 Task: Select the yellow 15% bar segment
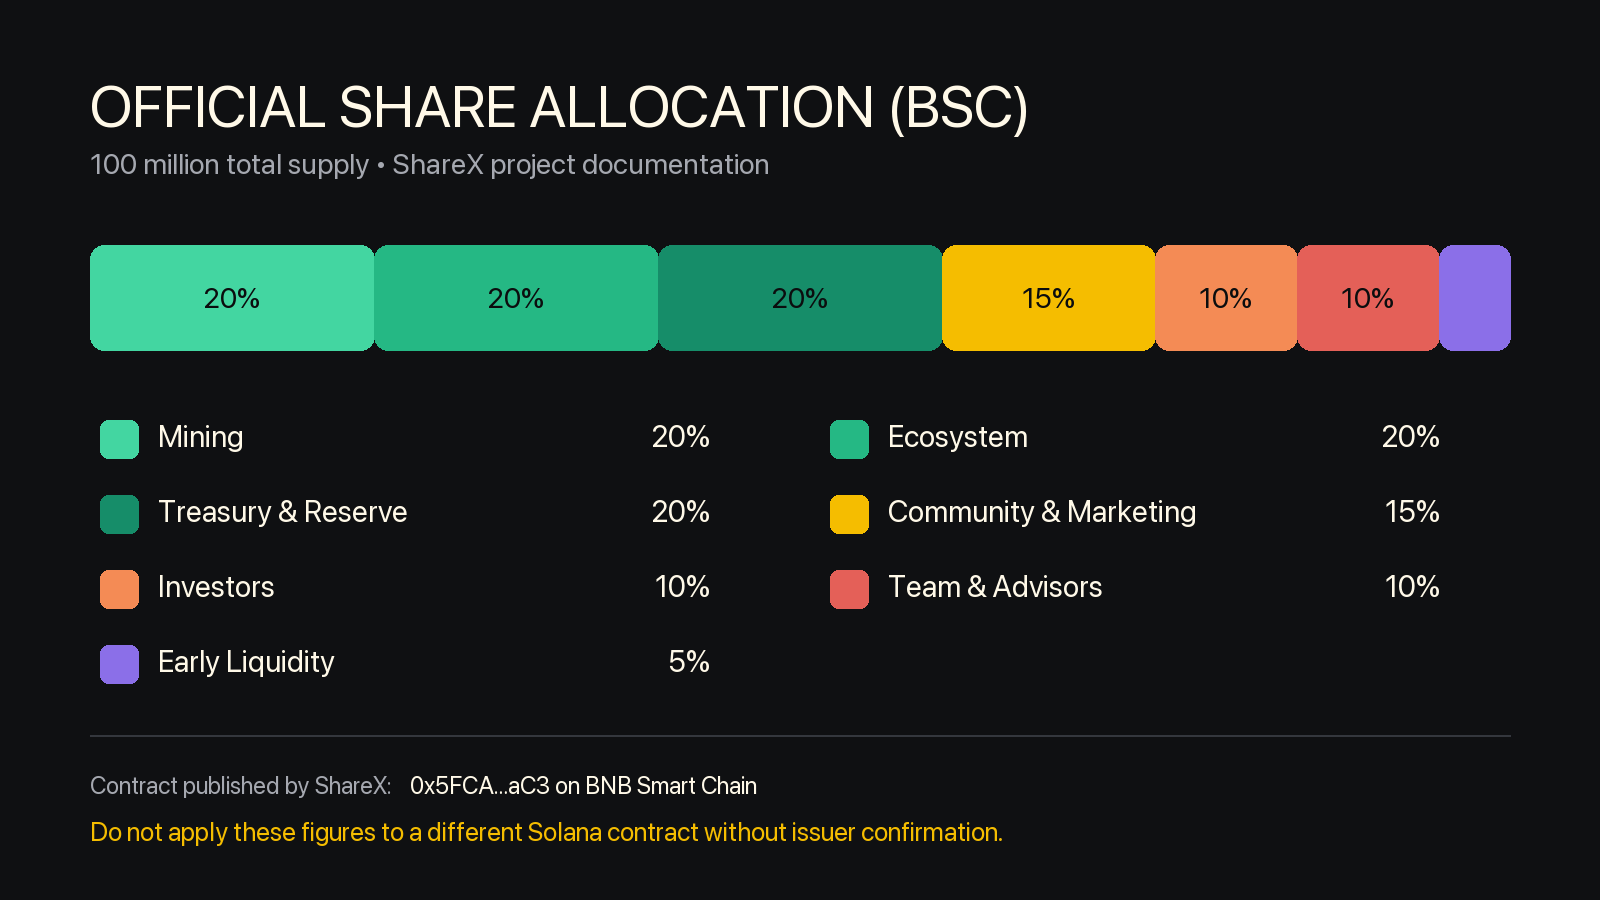(x=1048, y=298)
